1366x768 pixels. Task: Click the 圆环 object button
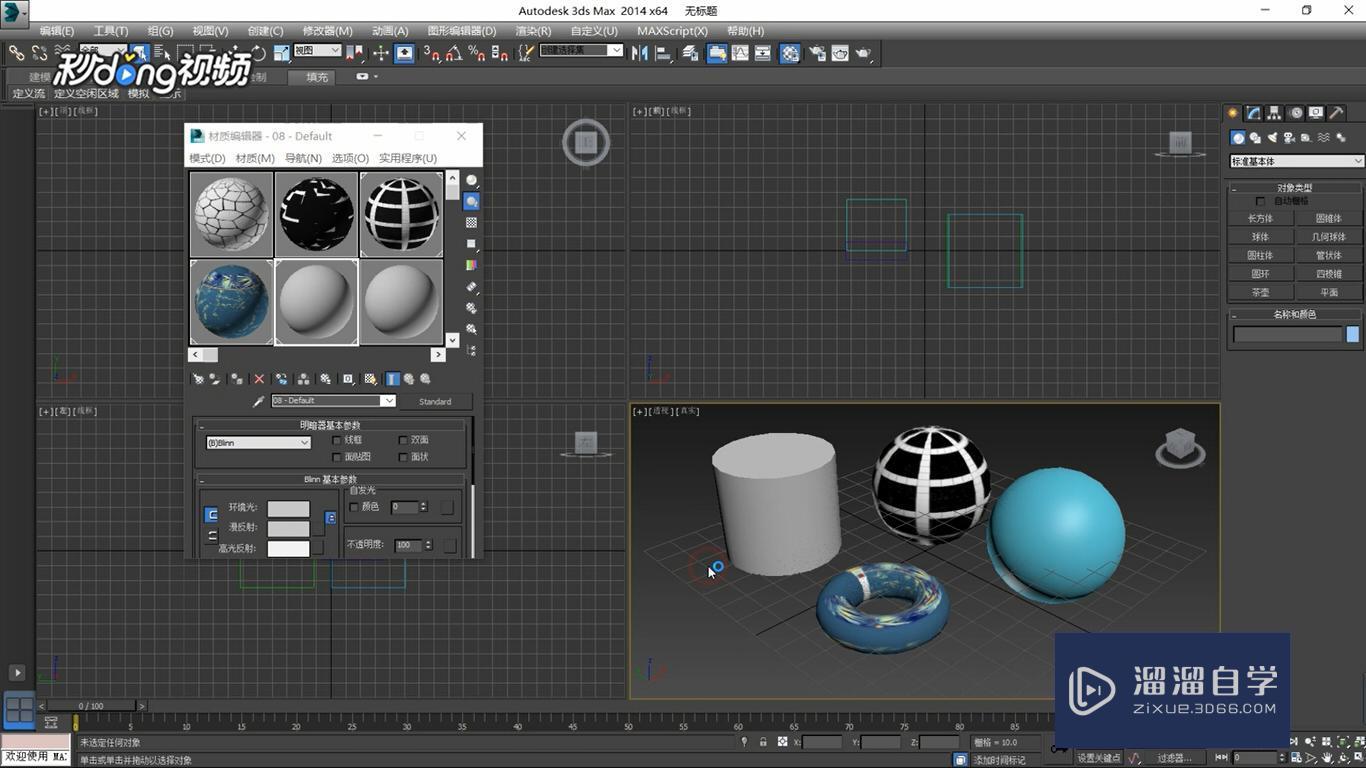[1260, 274]
